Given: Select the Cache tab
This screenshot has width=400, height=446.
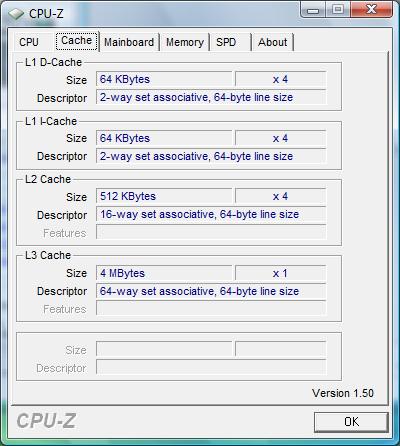Looking at the screenshot, I should [x=77, y=41].
